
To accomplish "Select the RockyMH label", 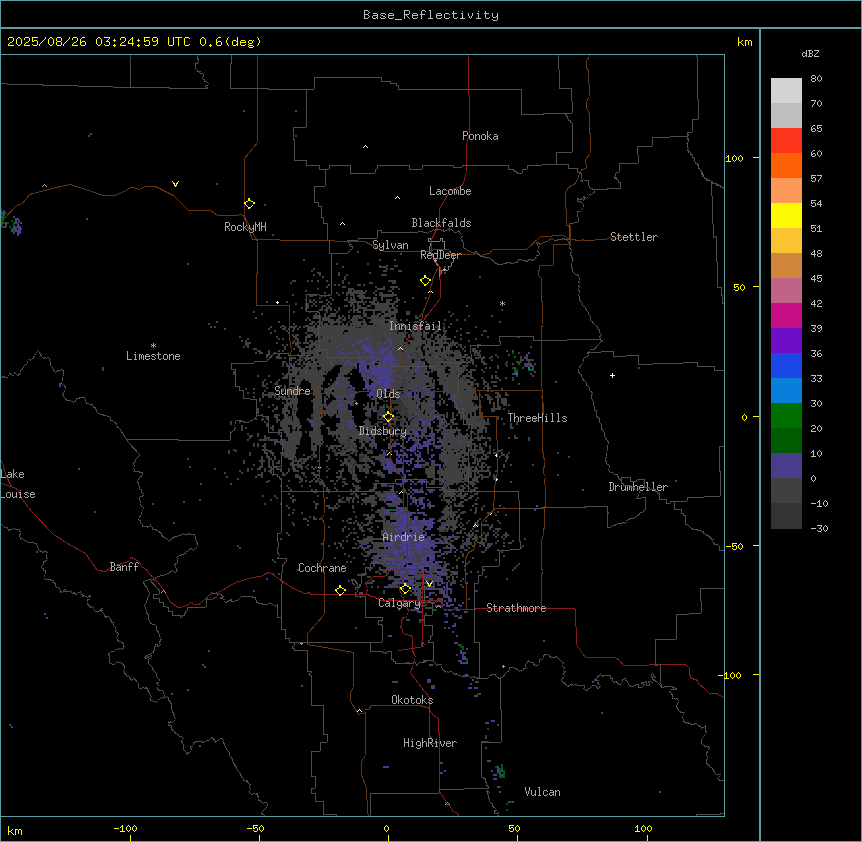I will tap(245, 227).
